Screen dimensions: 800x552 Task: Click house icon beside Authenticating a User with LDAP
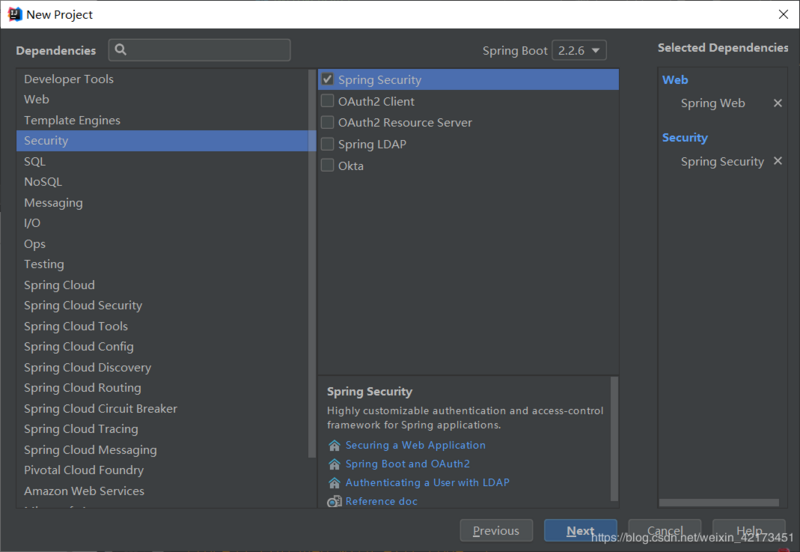point(334,483)
